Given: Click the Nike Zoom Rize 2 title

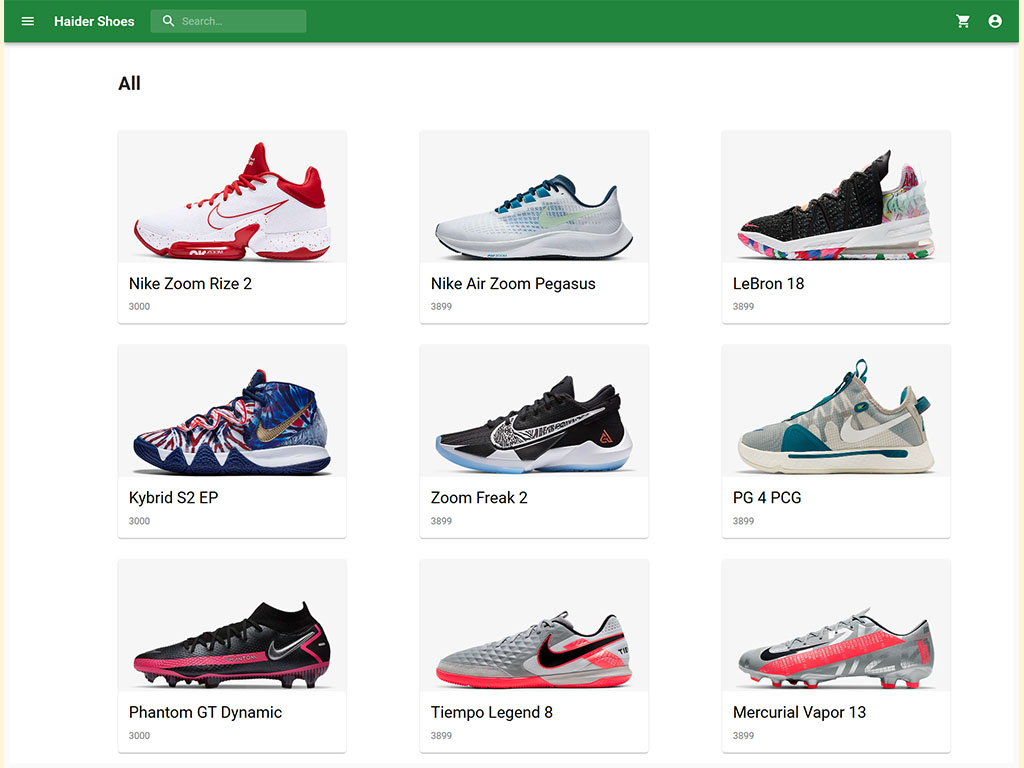Looking at the screenshot, I should 190,283.
